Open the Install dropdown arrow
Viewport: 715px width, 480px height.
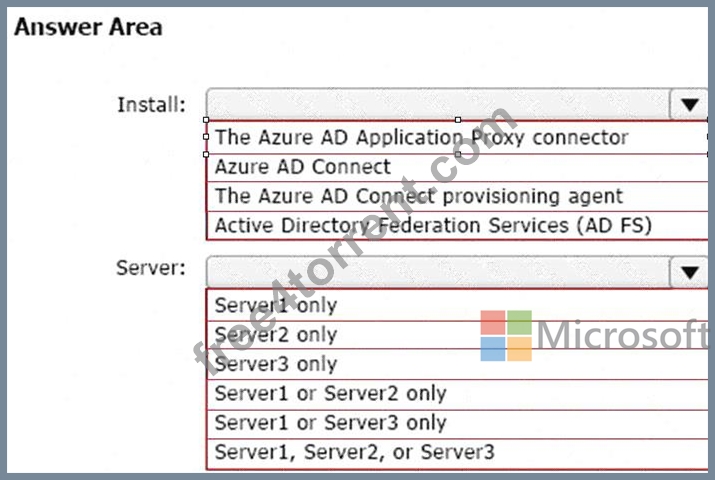click(689, 104)
